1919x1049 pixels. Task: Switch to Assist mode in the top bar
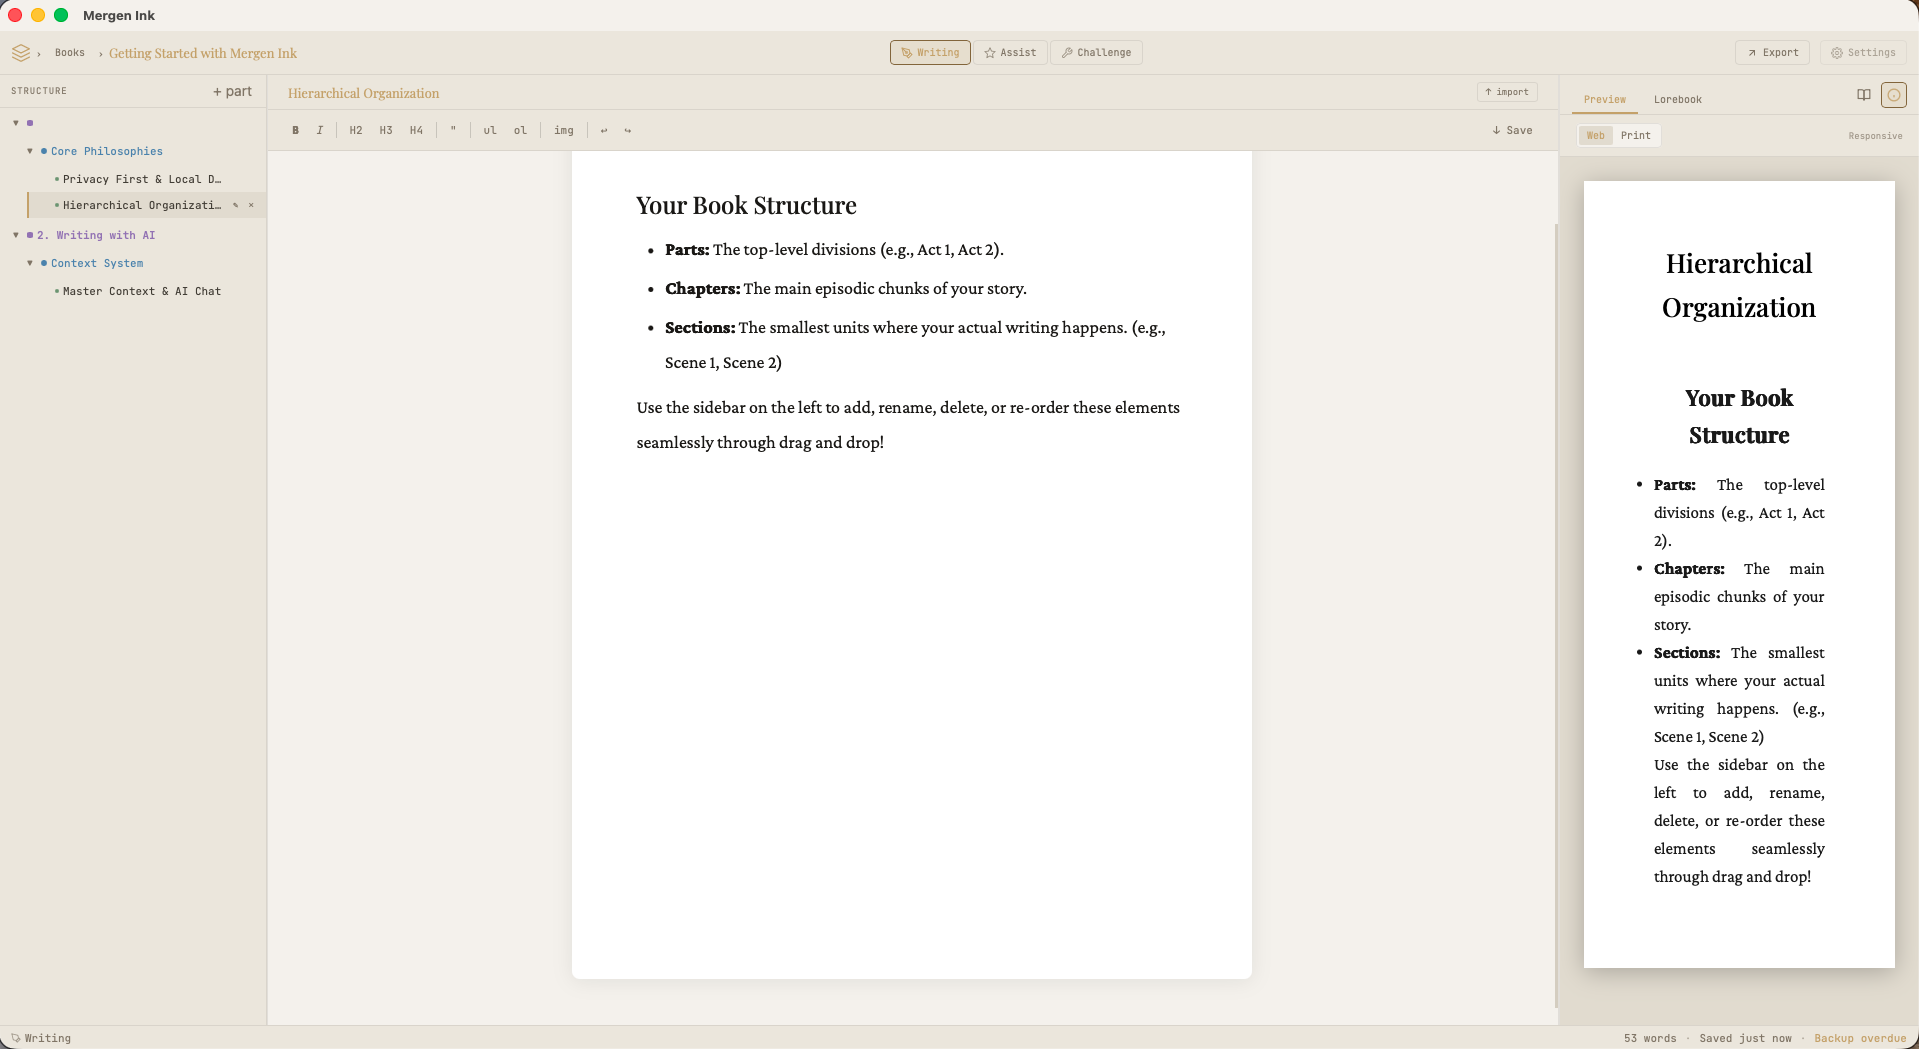click(1010, 52)
